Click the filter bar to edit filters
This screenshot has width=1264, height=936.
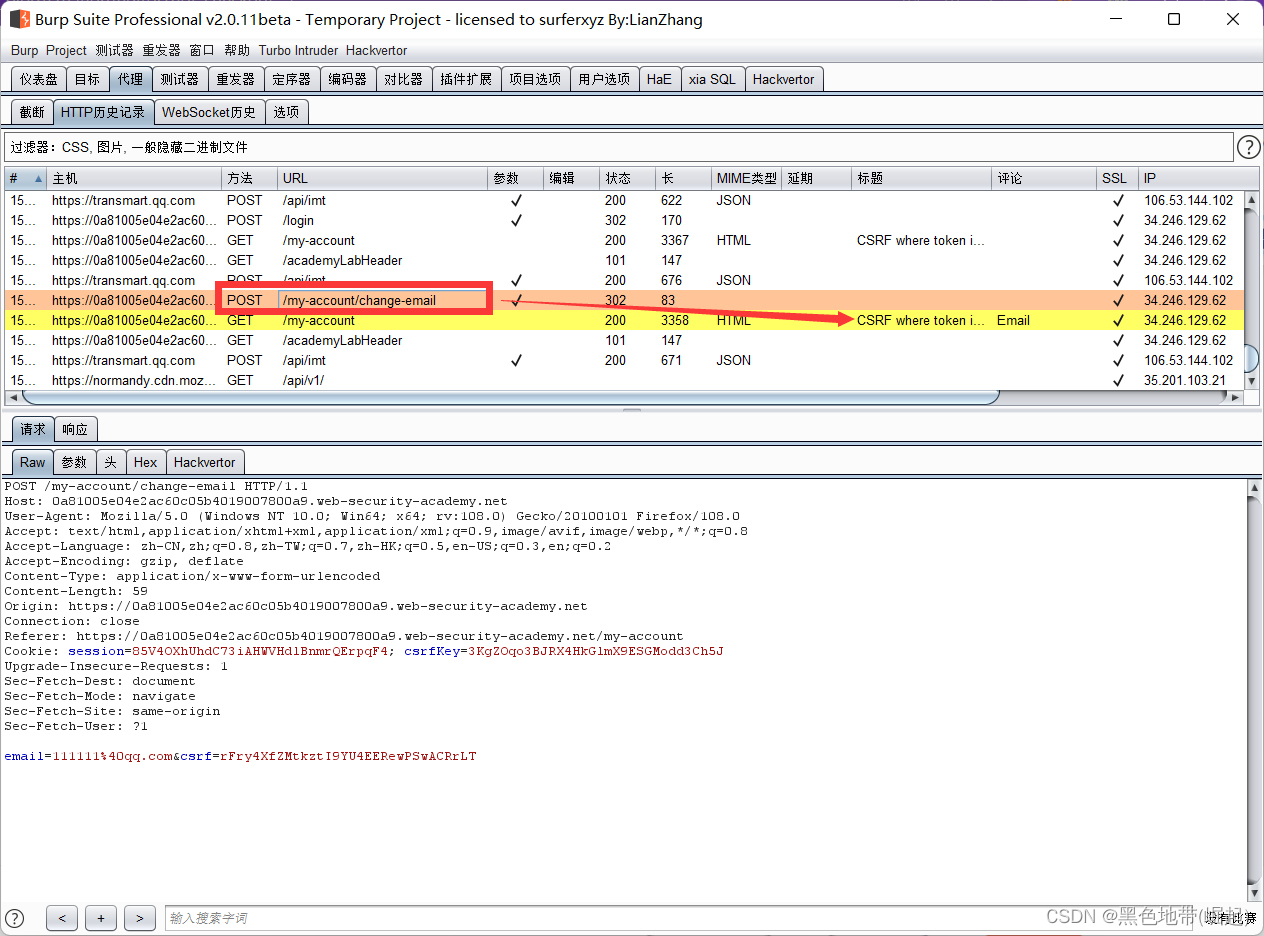618,147
